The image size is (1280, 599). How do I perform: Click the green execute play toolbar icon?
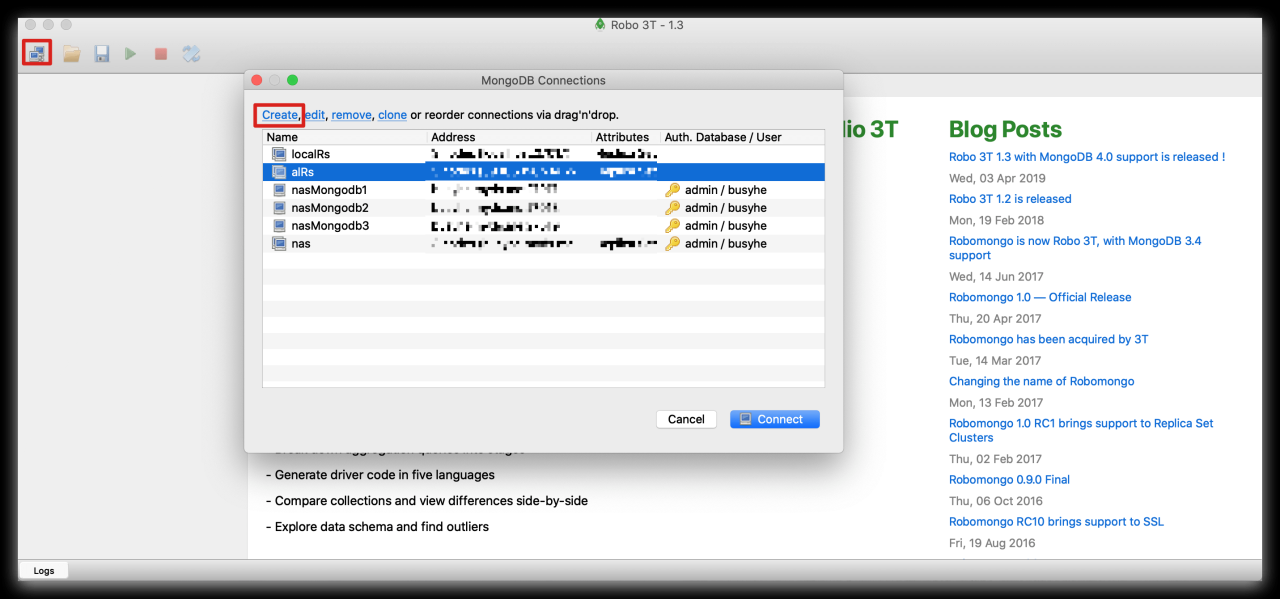(131, 54)
